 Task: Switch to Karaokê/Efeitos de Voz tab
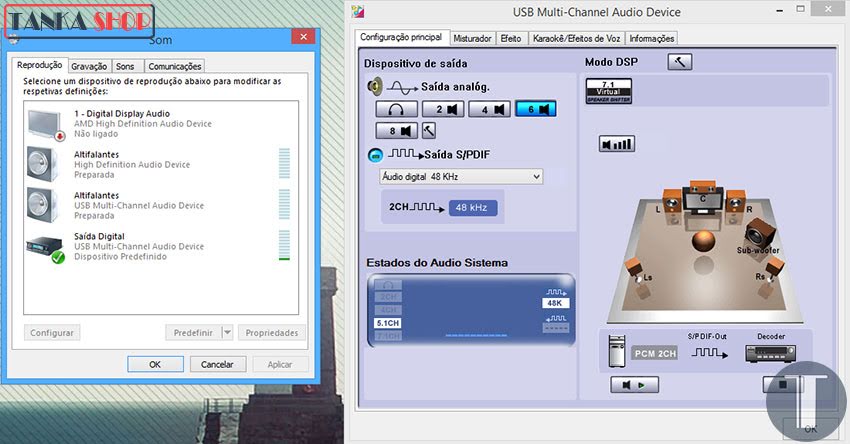pyautogui.click(x=576, y=38)
